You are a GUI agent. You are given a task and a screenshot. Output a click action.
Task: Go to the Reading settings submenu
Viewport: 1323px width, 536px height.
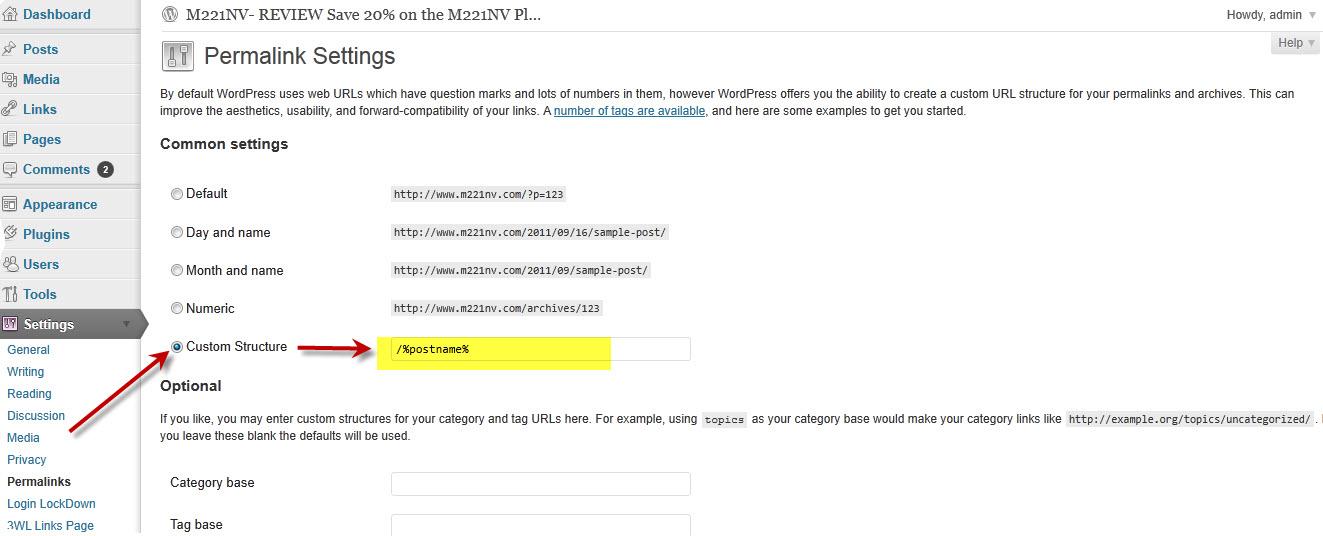pyautogui.click(x=29, y=394)
